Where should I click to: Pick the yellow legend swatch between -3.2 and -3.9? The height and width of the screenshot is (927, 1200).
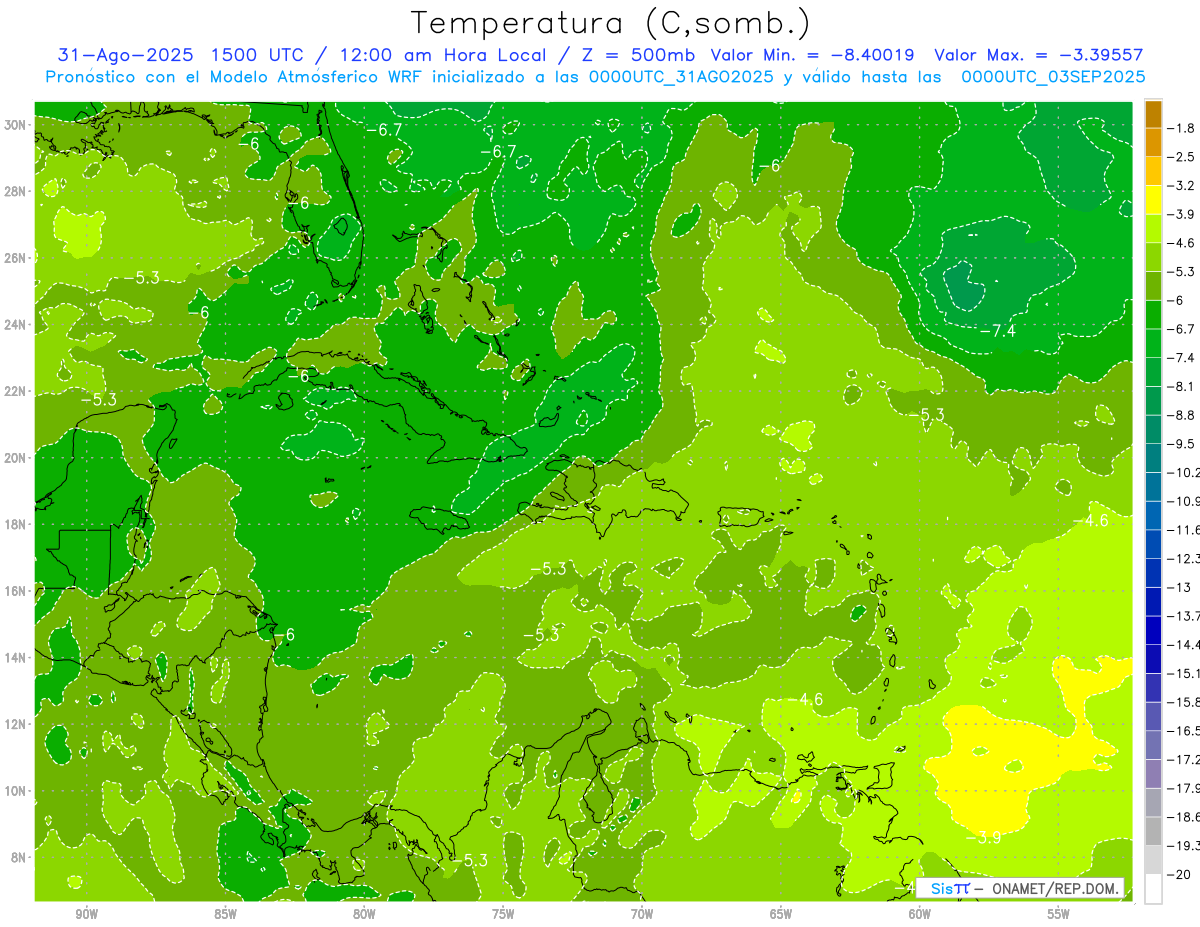(x=1153, y=200)
